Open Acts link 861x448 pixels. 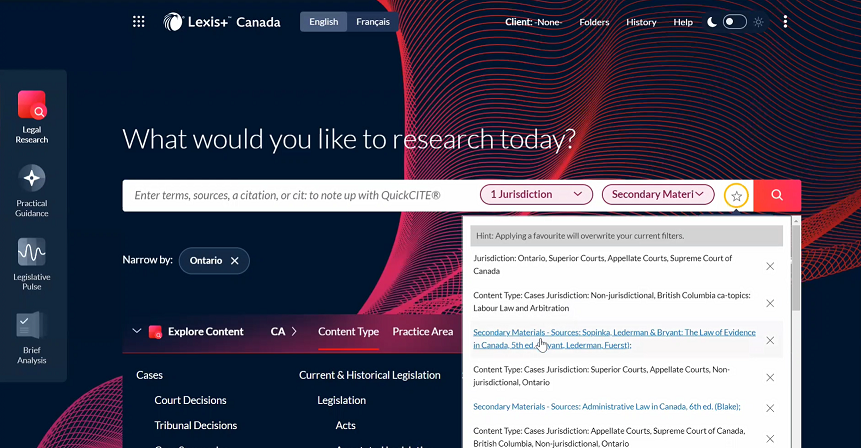click(x=345, y=425)
